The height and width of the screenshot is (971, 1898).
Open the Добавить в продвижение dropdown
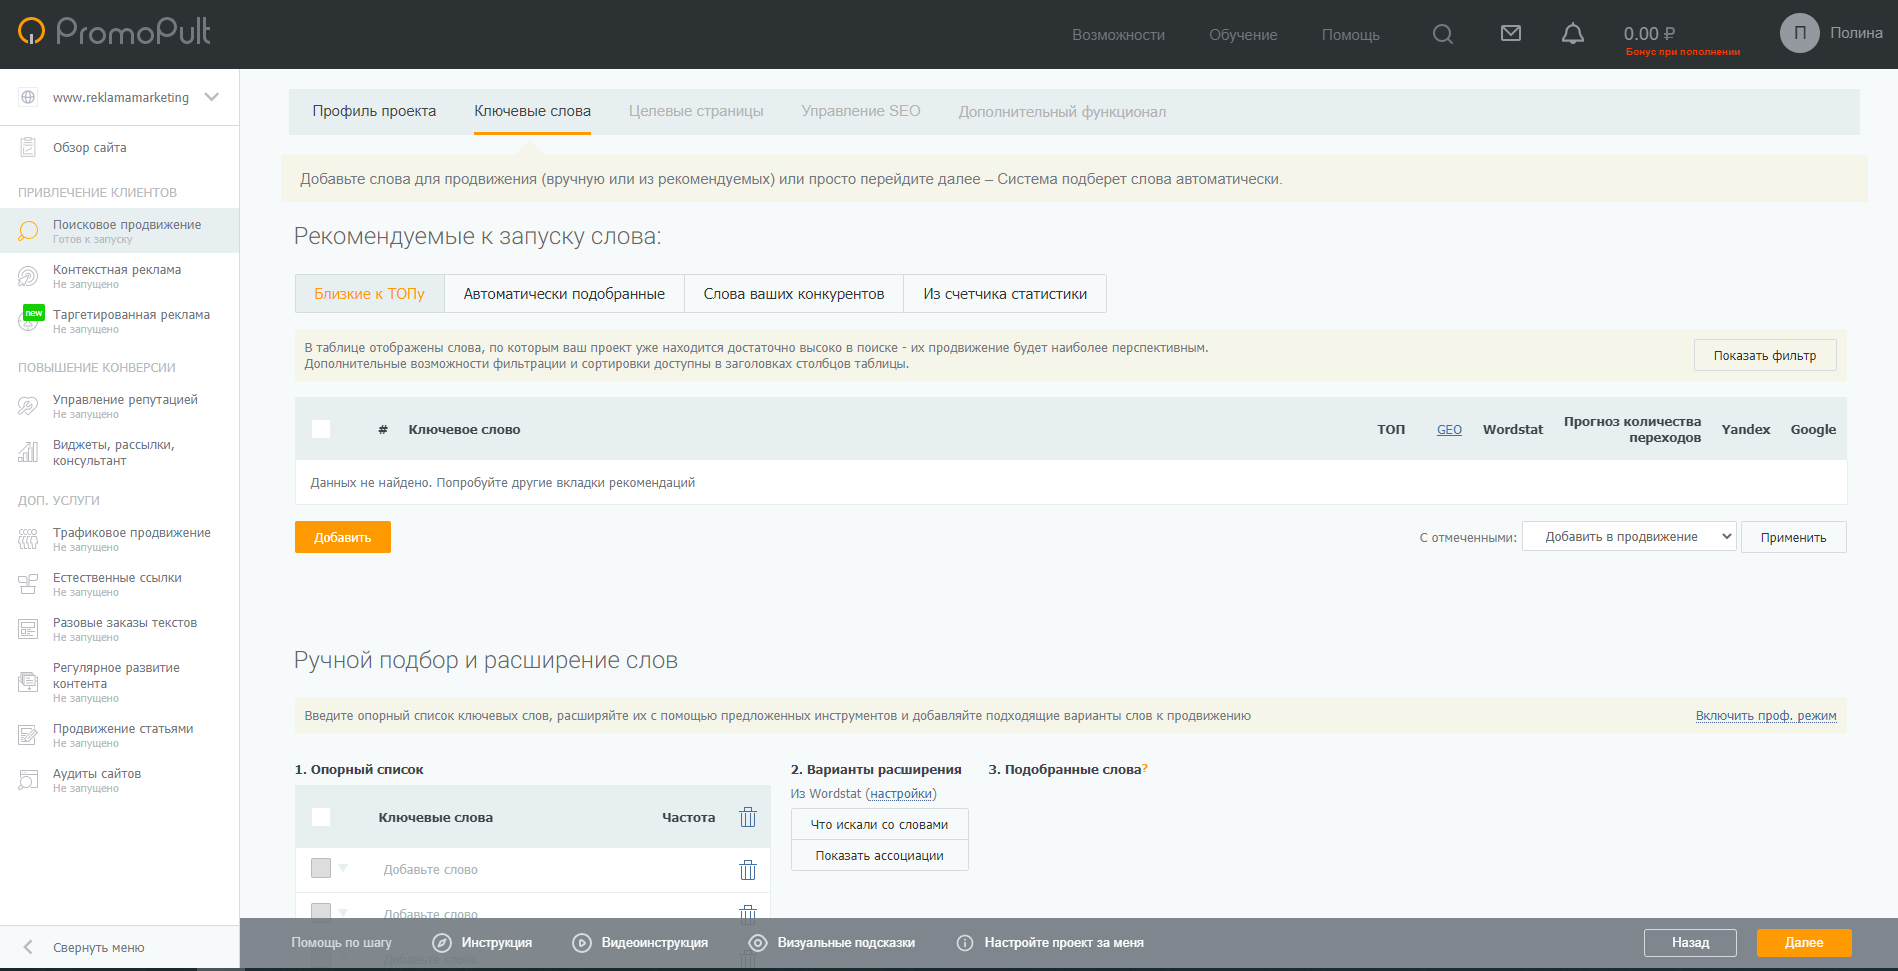coord(1629,537)
